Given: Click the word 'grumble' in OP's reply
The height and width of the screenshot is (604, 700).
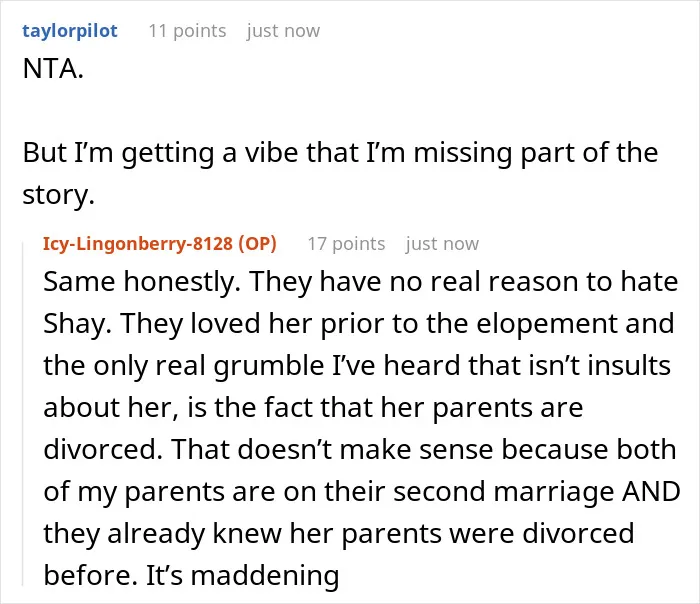Looking at the screenshot, I should pyautogui.click(x=269, y=366).
